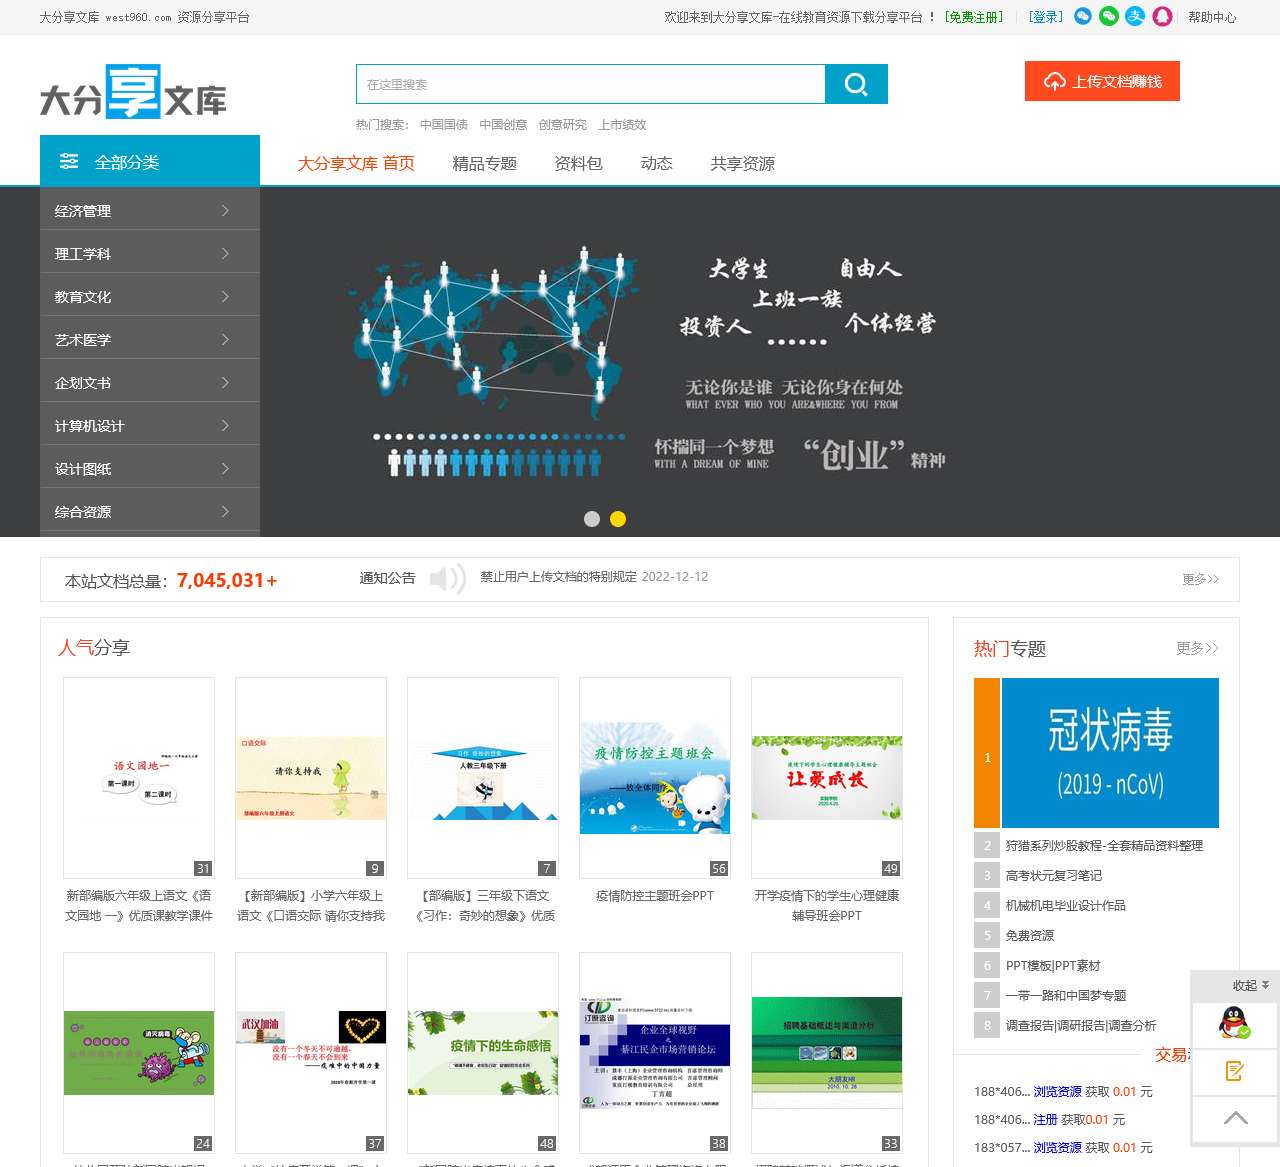1280x1167 pixels.
Task: Expand the 理工学科 category arrow
Action: 225,254
